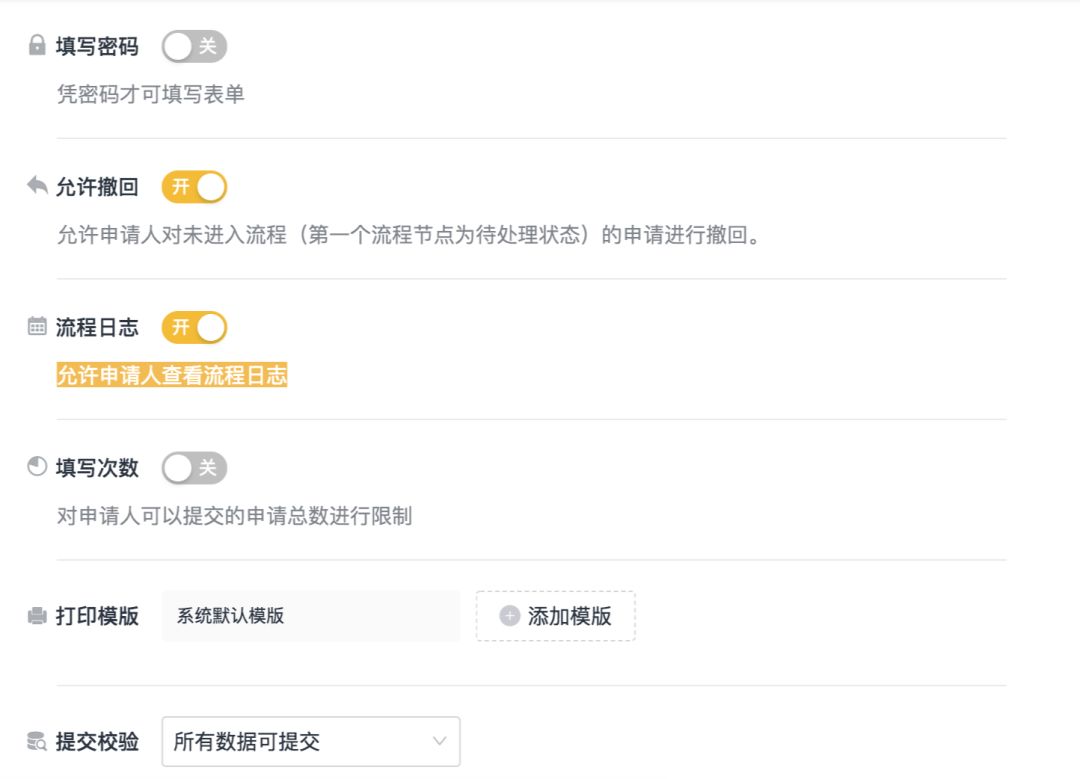
Task: Click the 允许撤回 description text
Action: (408, 236)
